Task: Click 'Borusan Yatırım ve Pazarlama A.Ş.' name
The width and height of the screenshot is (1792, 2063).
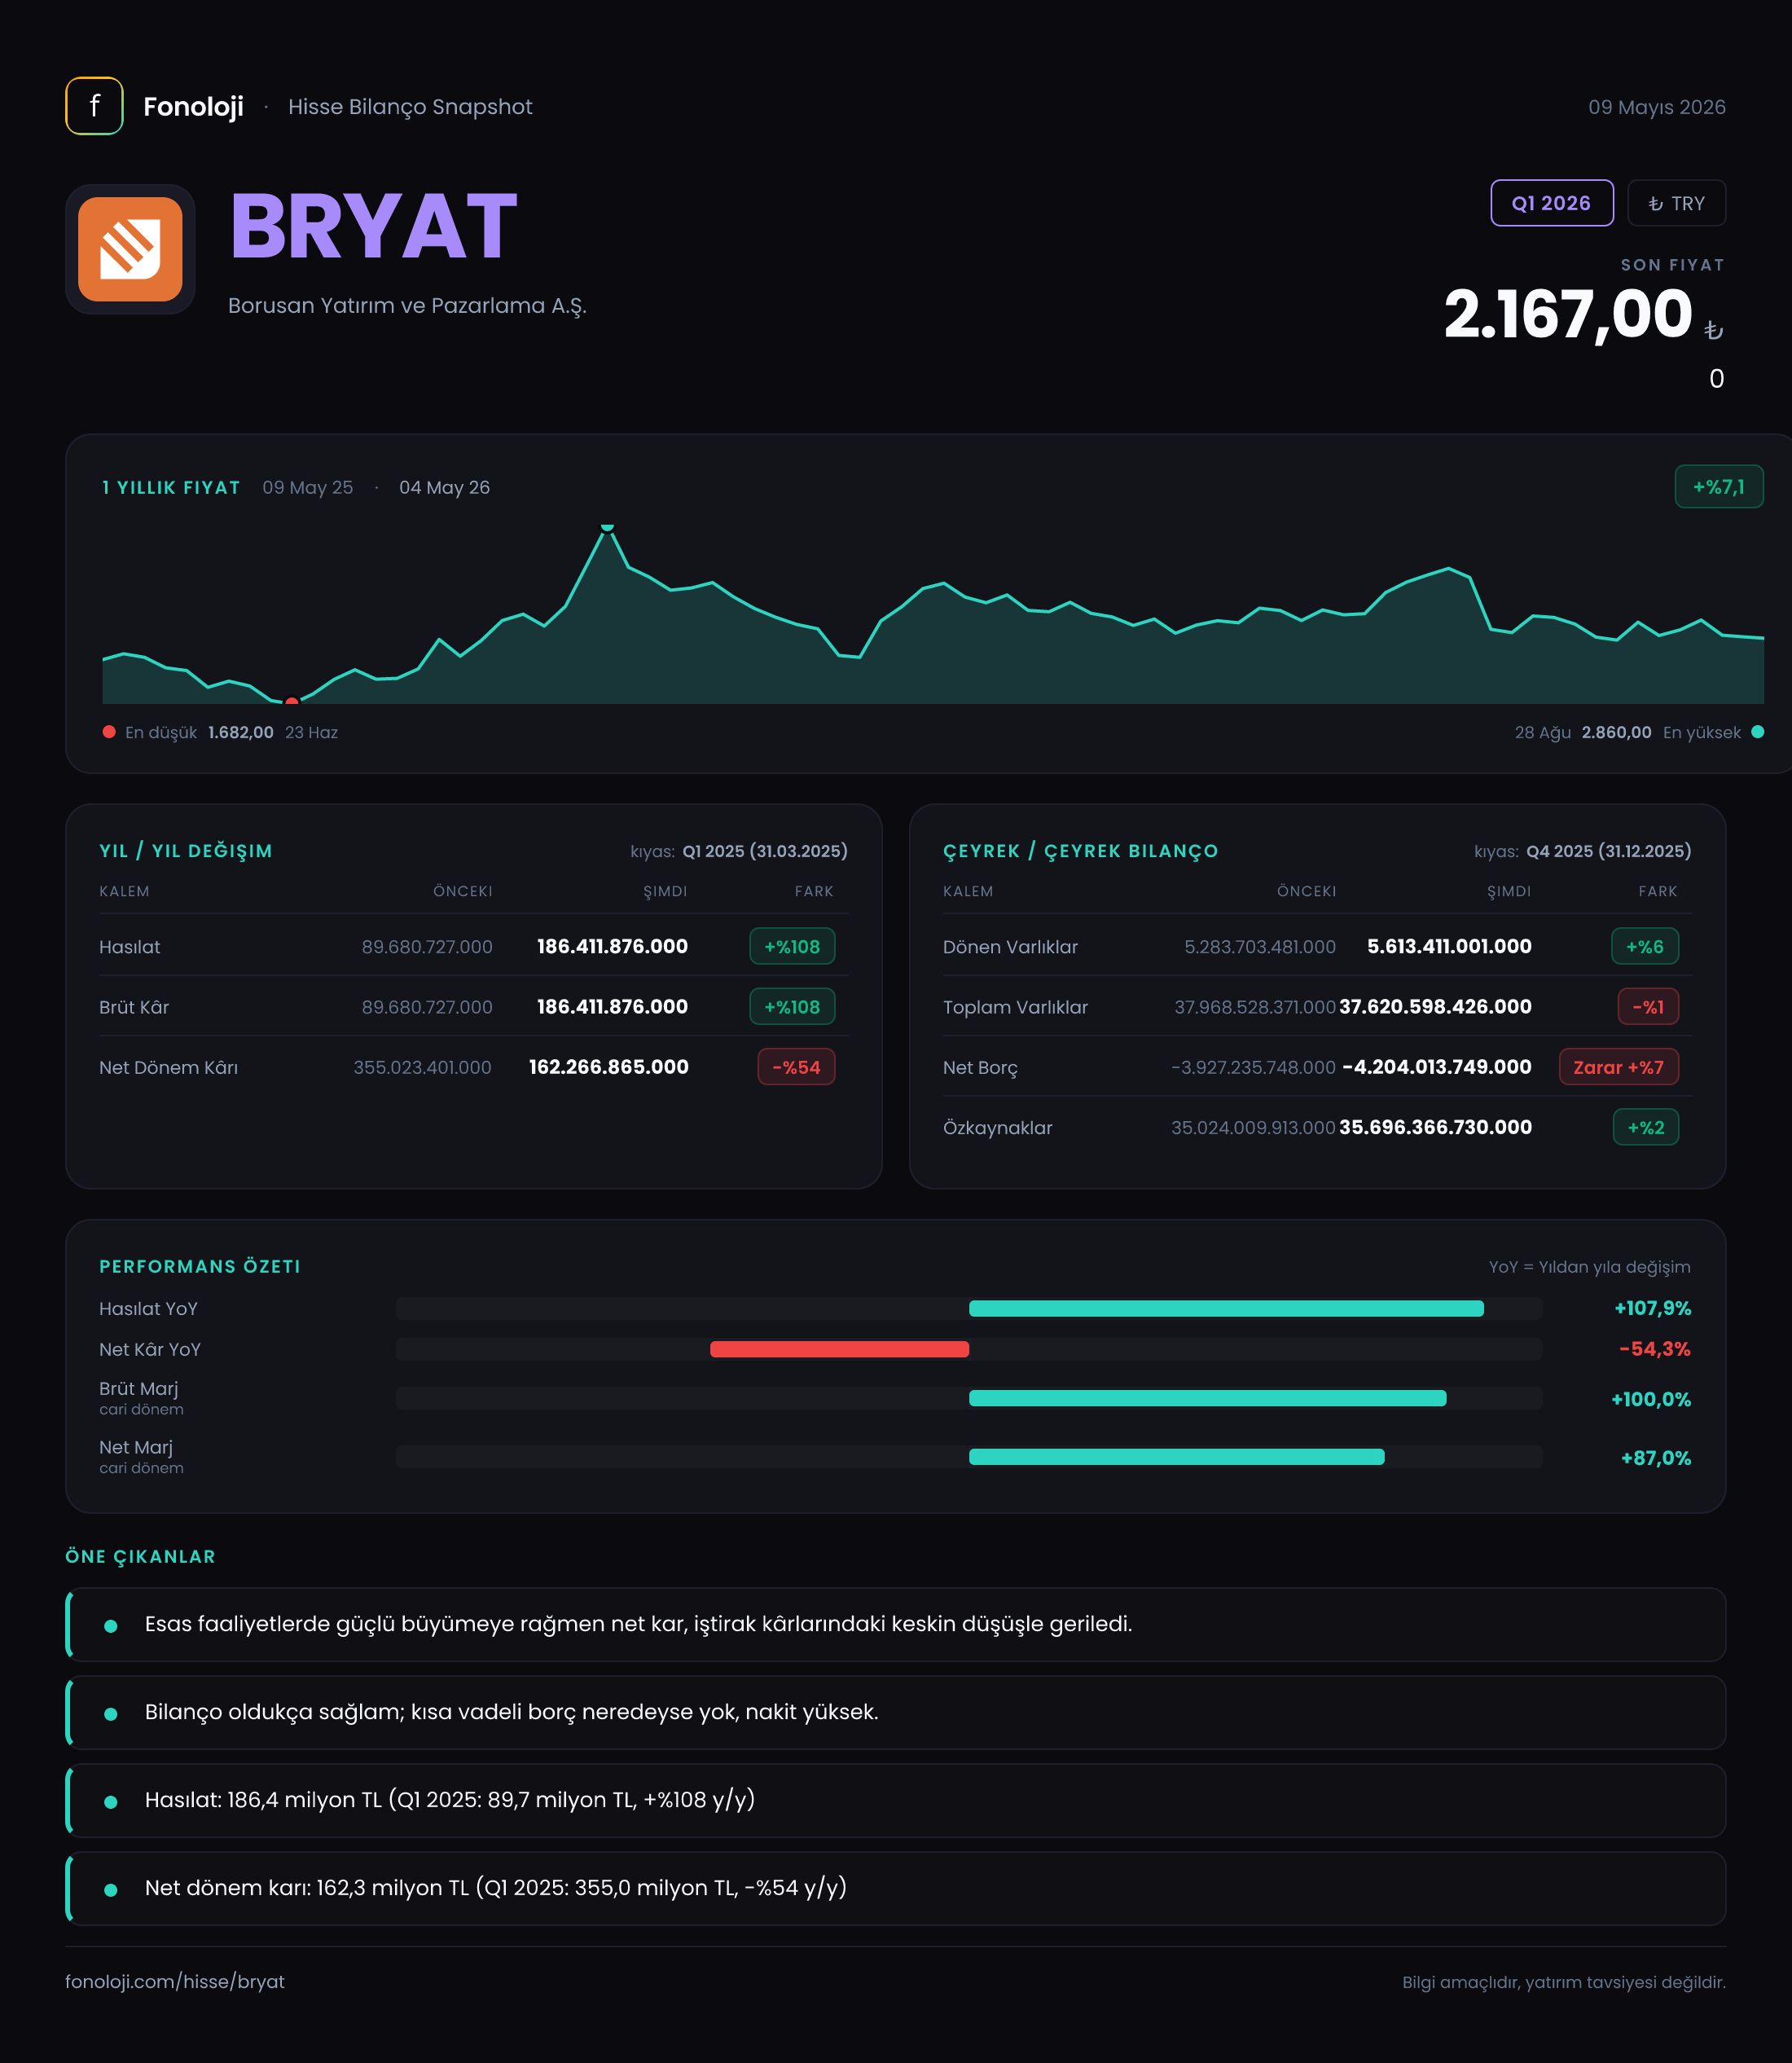Action: 407,305
